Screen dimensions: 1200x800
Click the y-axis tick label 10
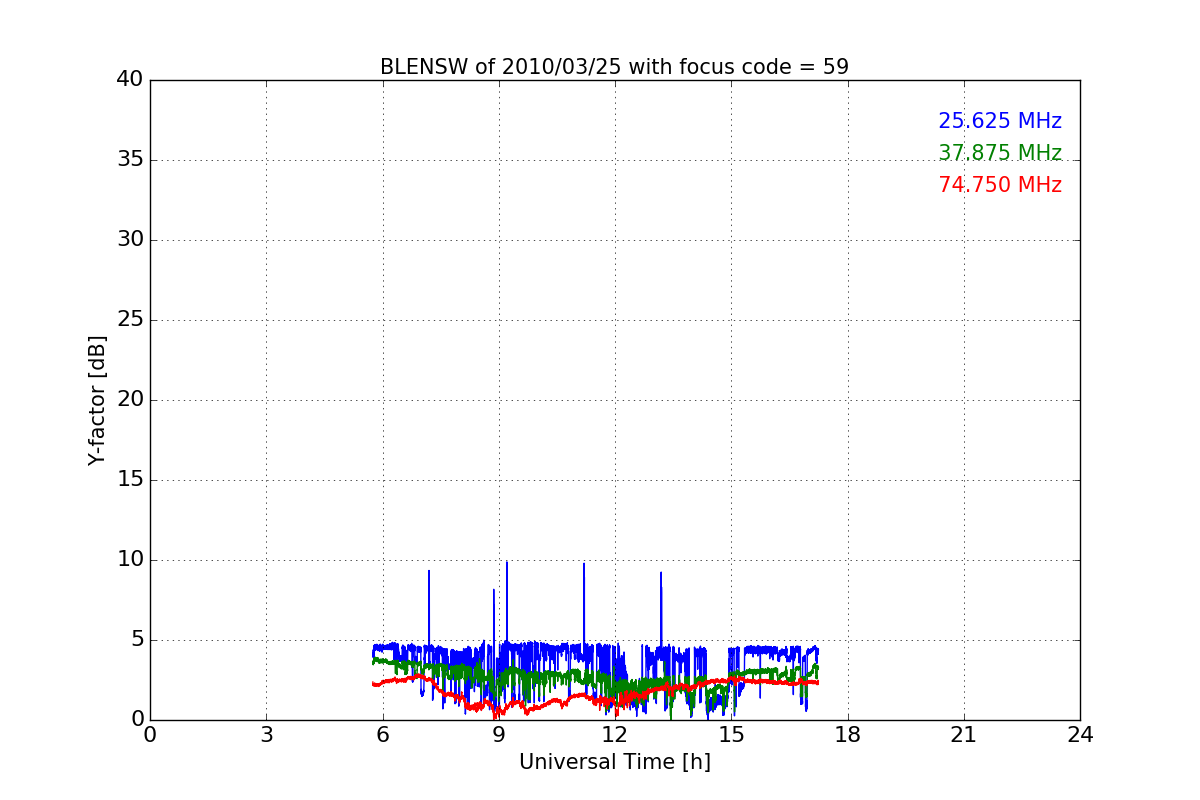tap(130, 560)
